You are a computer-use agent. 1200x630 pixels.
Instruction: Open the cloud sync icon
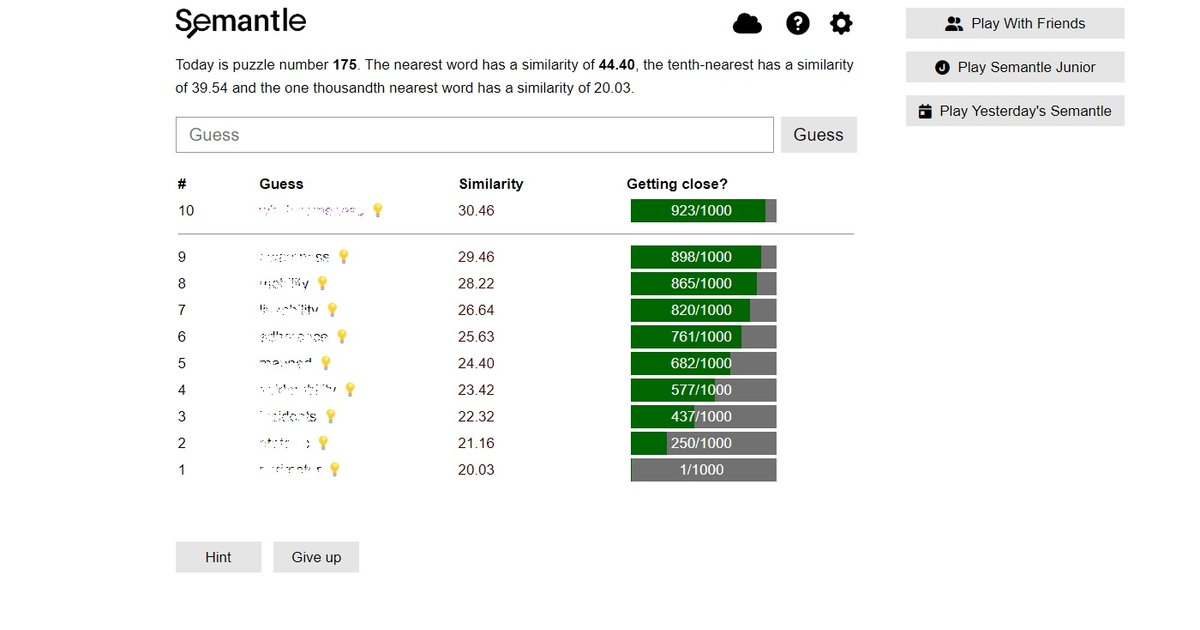[747, 23]
